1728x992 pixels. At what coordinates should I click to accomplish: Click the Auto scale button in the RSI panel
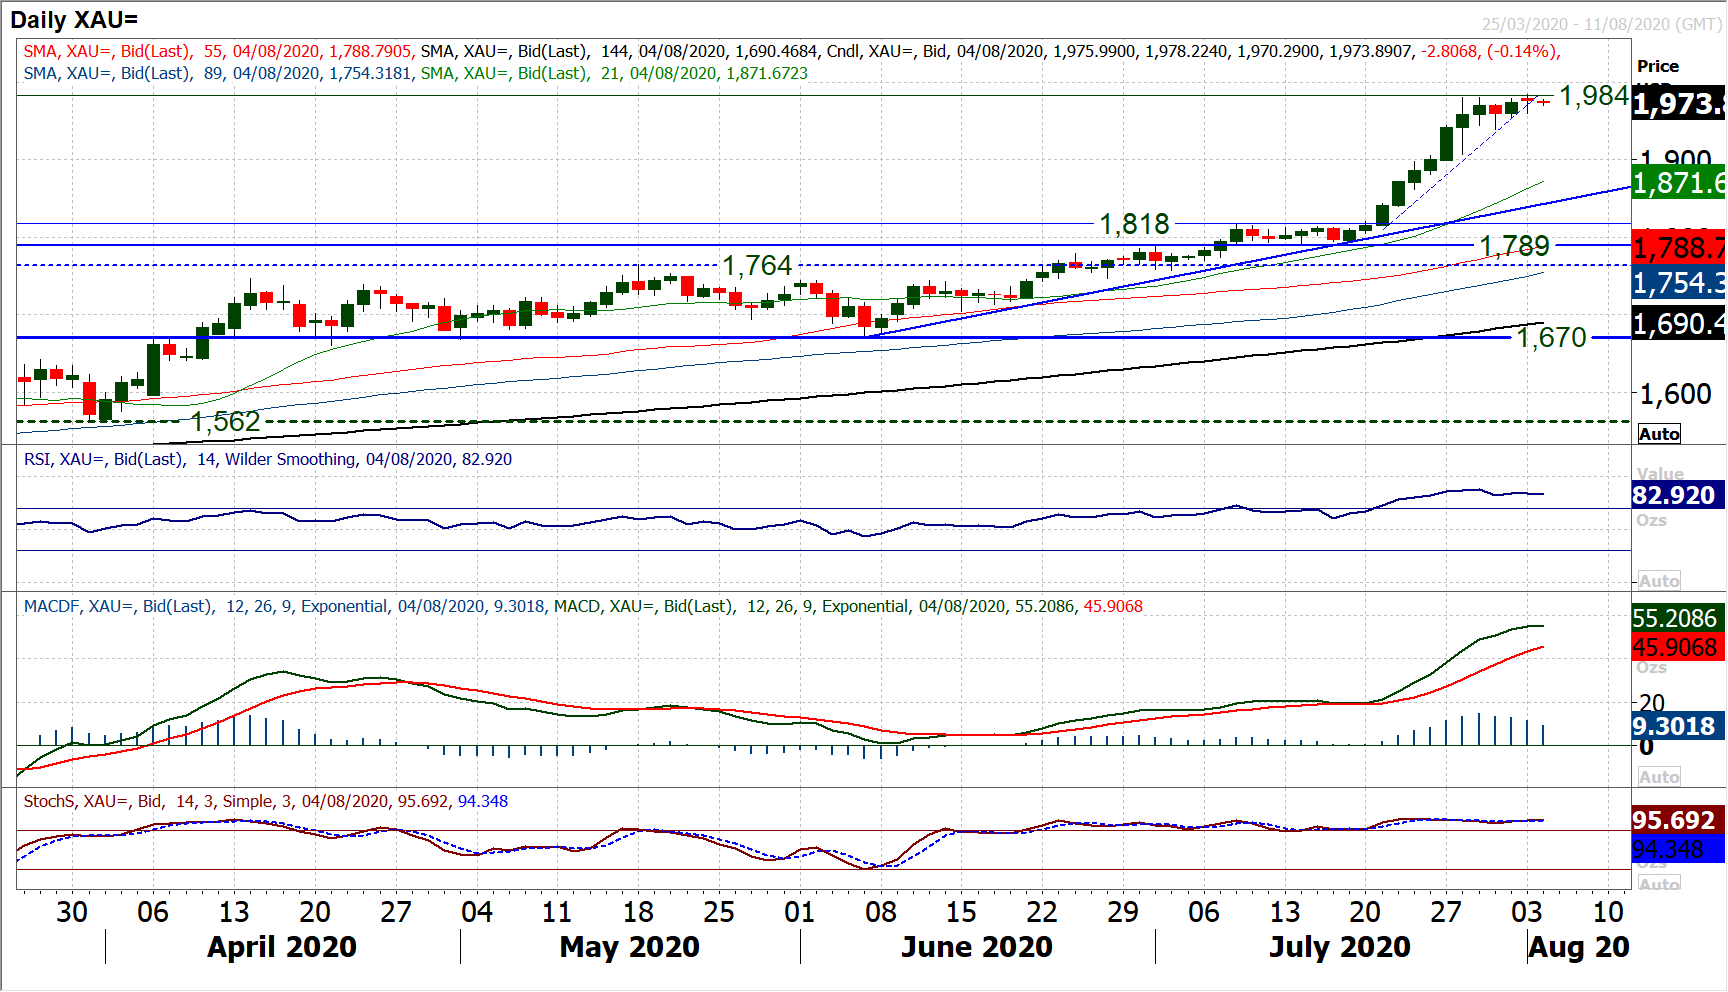pos(1659,581)
